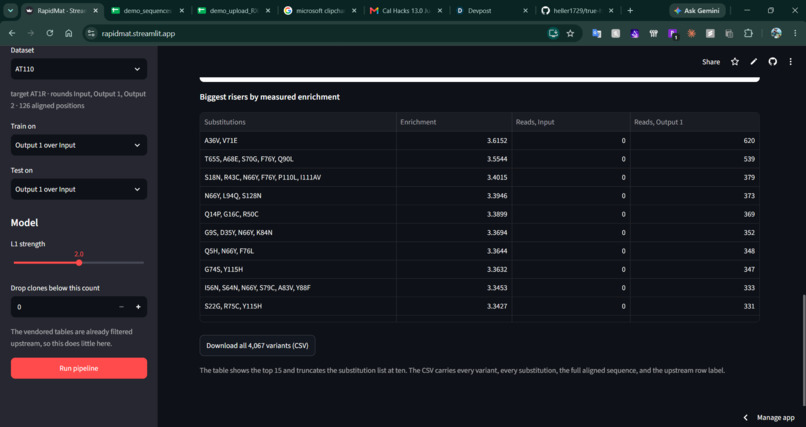Screen dimensions: 806x427
Task: Select the N66Y, L94Q, S128N cell
Action: coord(298,196)
